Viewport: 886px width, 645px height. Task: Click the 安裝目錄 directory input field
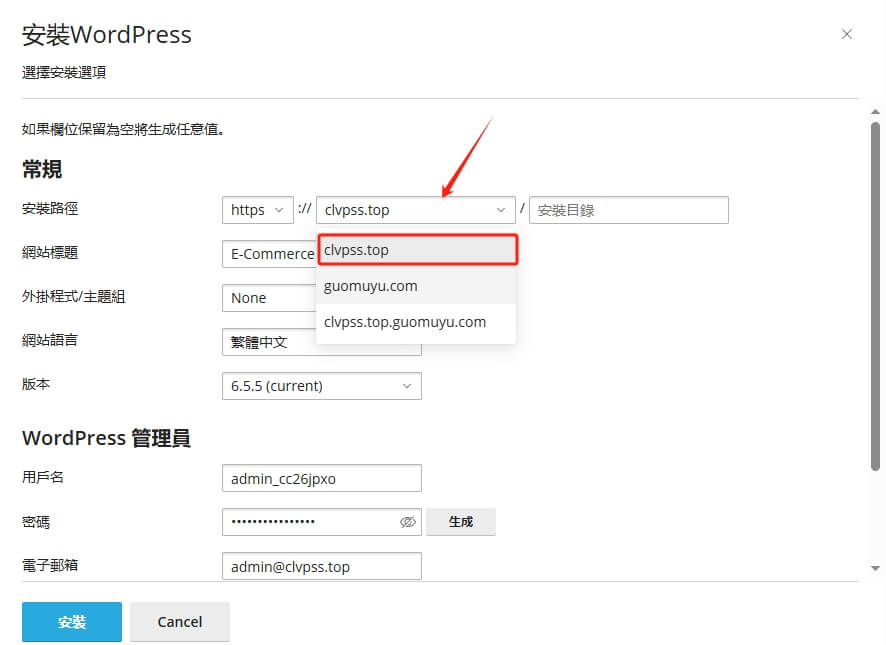point(628,210)
